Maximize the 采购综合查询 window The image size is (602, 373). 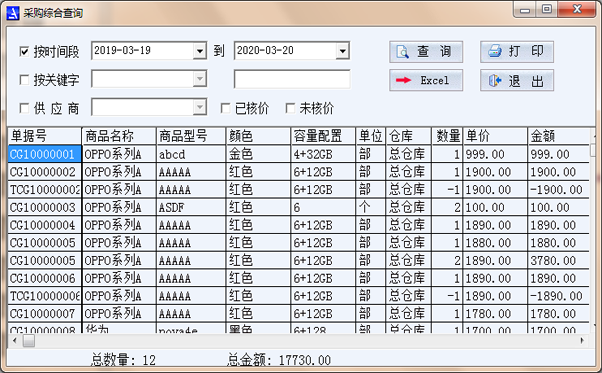point(547,9)
